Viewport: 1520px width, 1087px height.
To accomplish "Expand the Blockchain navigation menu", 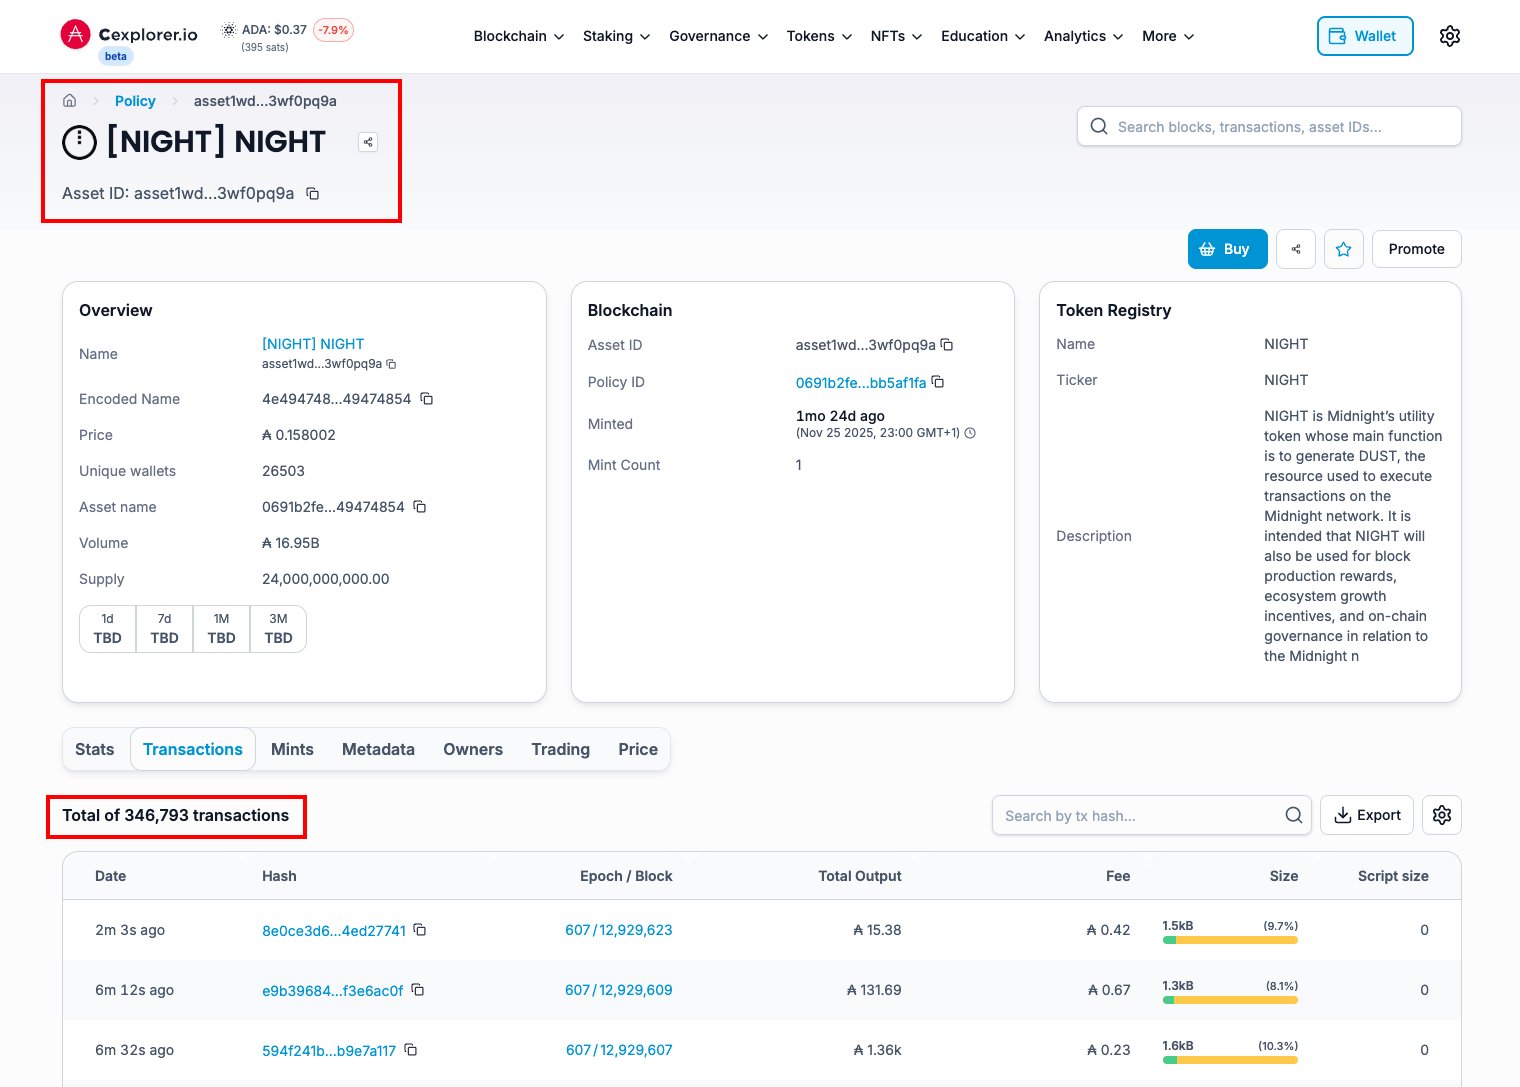I will coord(518,36).
